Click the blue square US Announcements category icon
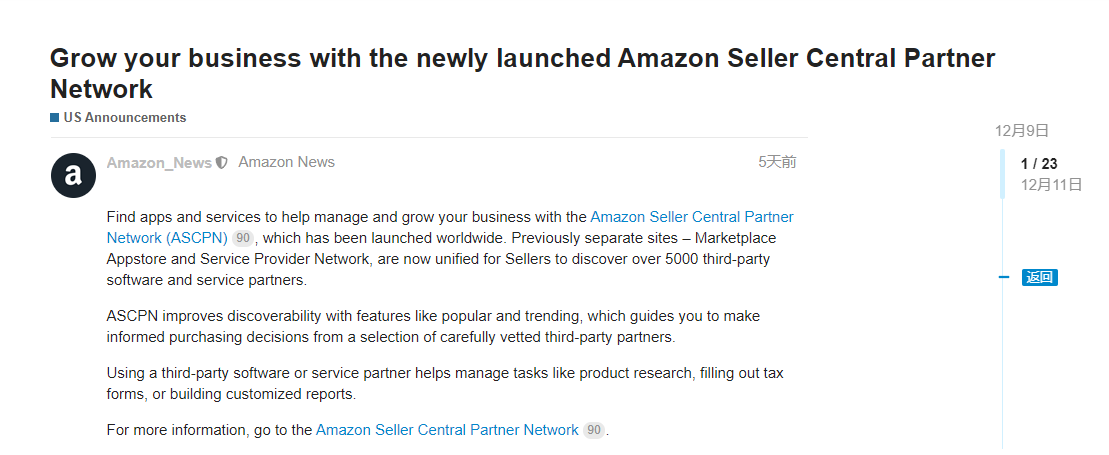 click(x=55, y=118)
